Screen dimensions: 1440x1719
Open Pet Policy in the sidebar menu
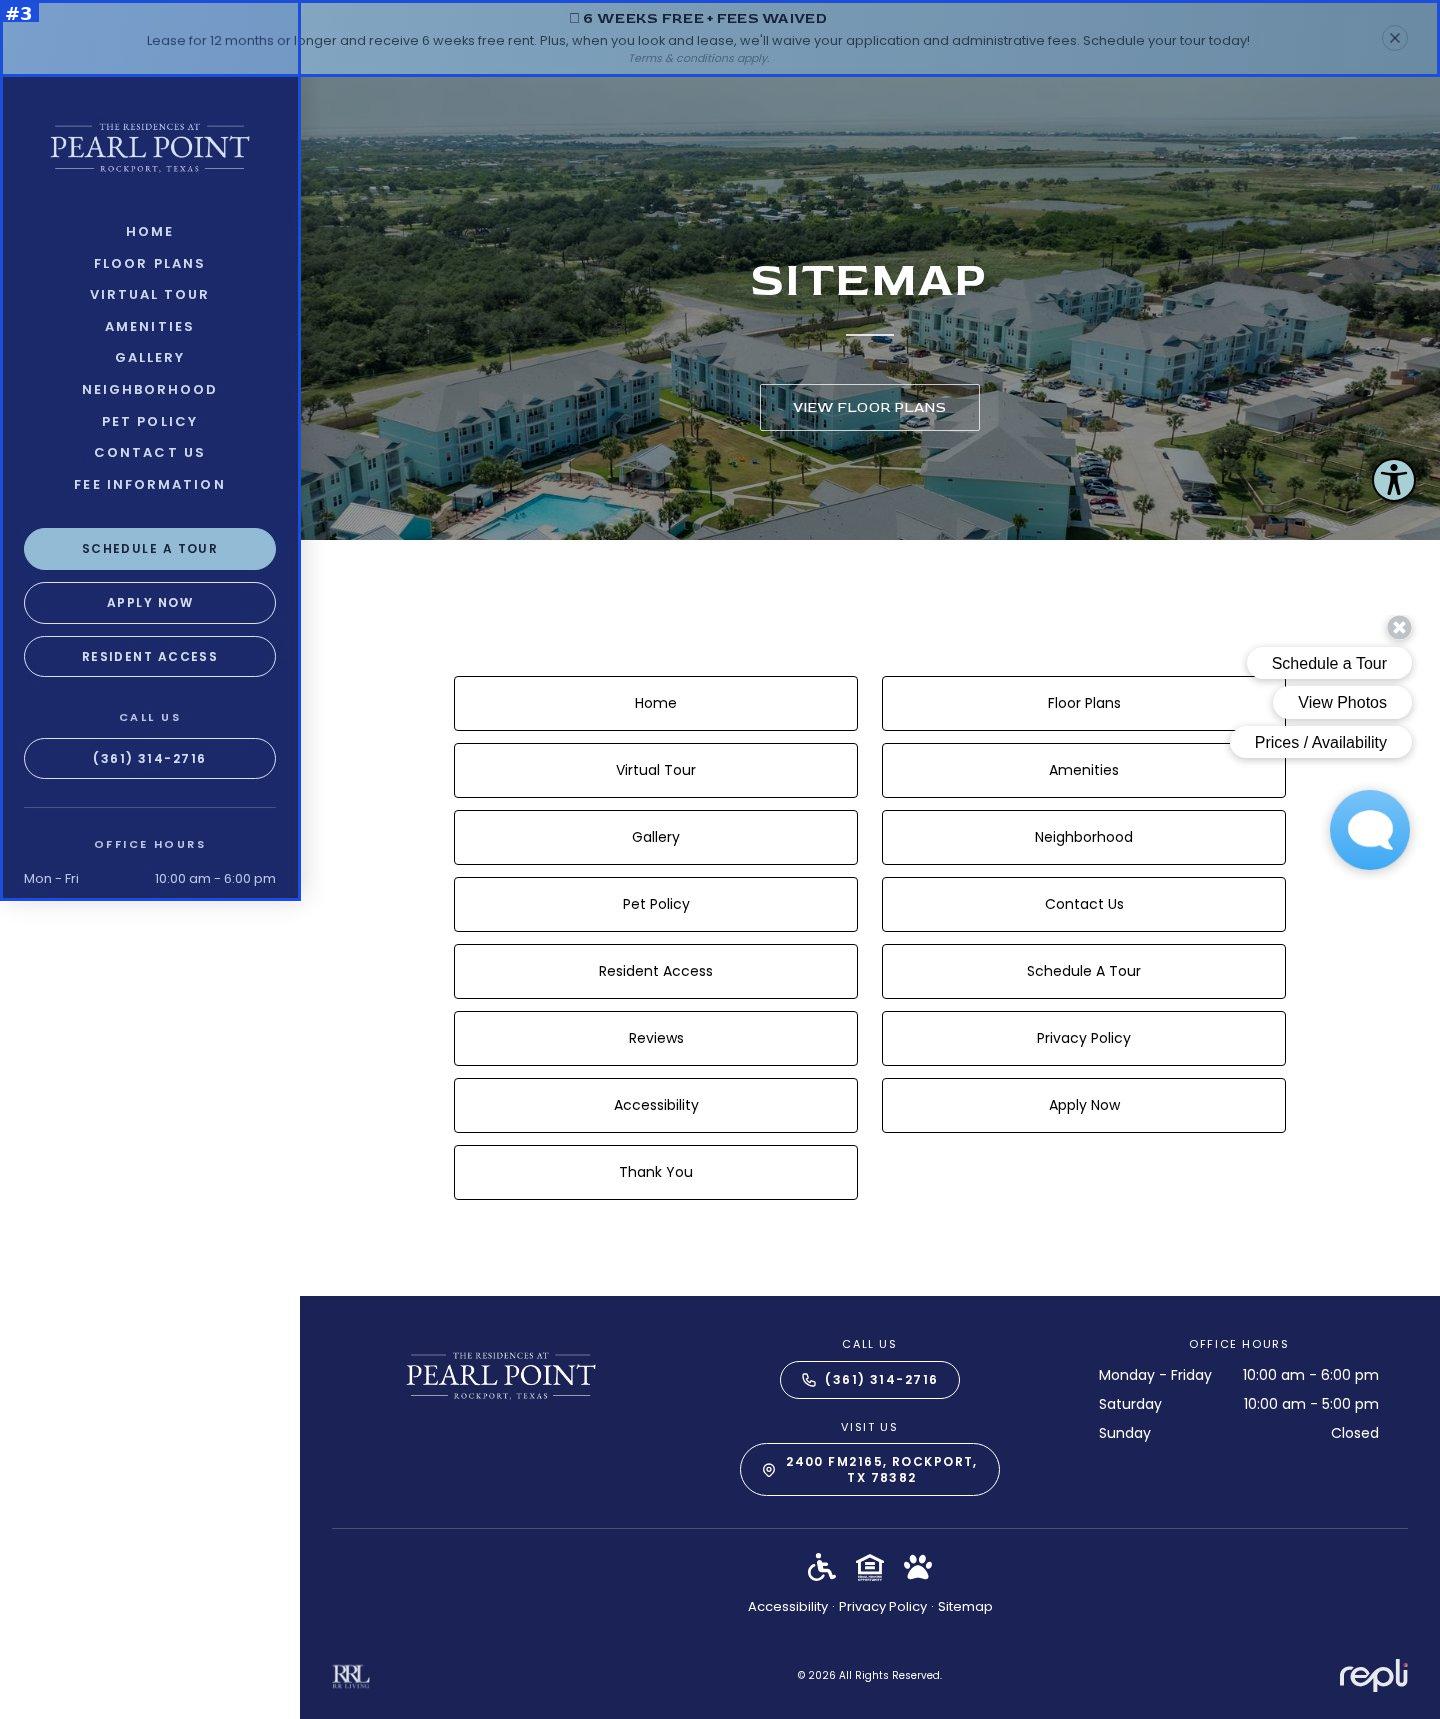pos(150,422)
